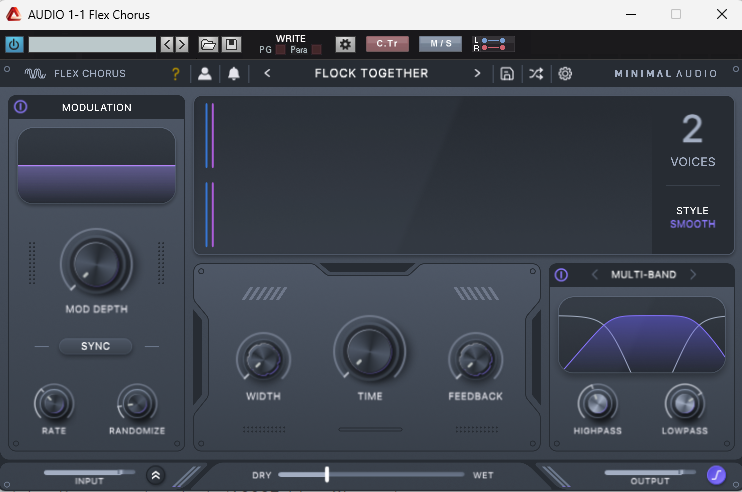The width and height of the screenshot is (742, 492).
Task: Click the double chevron up icon
Action: point(156,475)
